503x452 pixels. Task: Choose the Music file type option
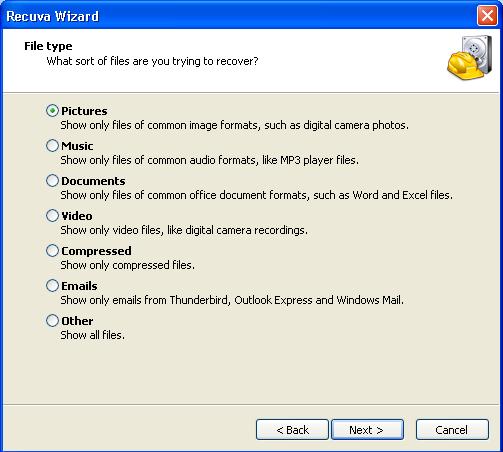click(x=52, y=146)
